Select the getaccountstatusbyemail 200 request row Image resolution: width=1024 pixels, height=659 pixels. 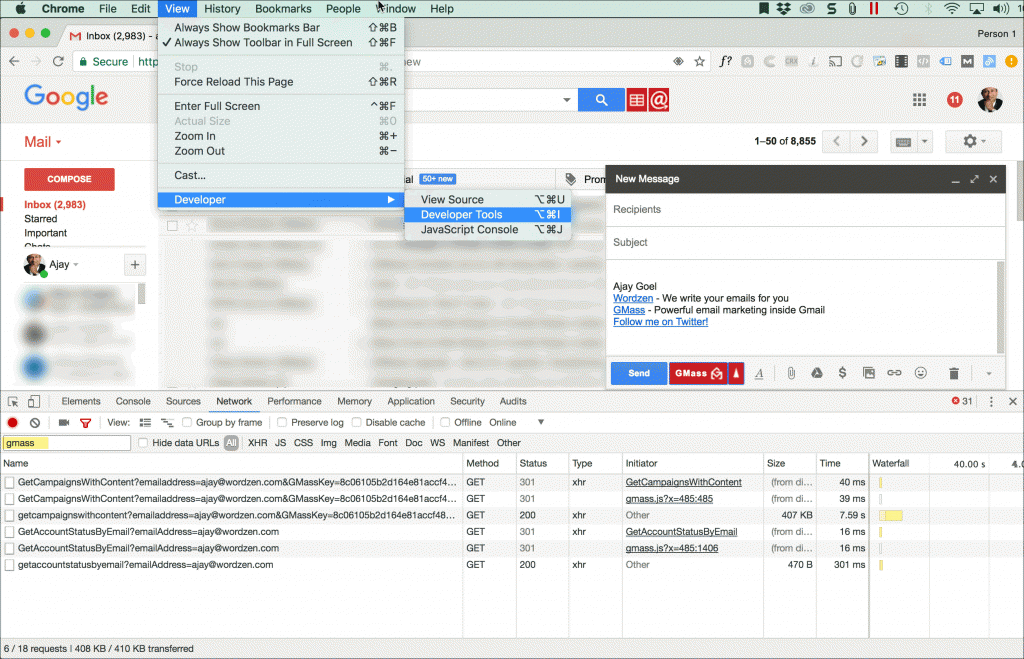[x=434, y=565]
